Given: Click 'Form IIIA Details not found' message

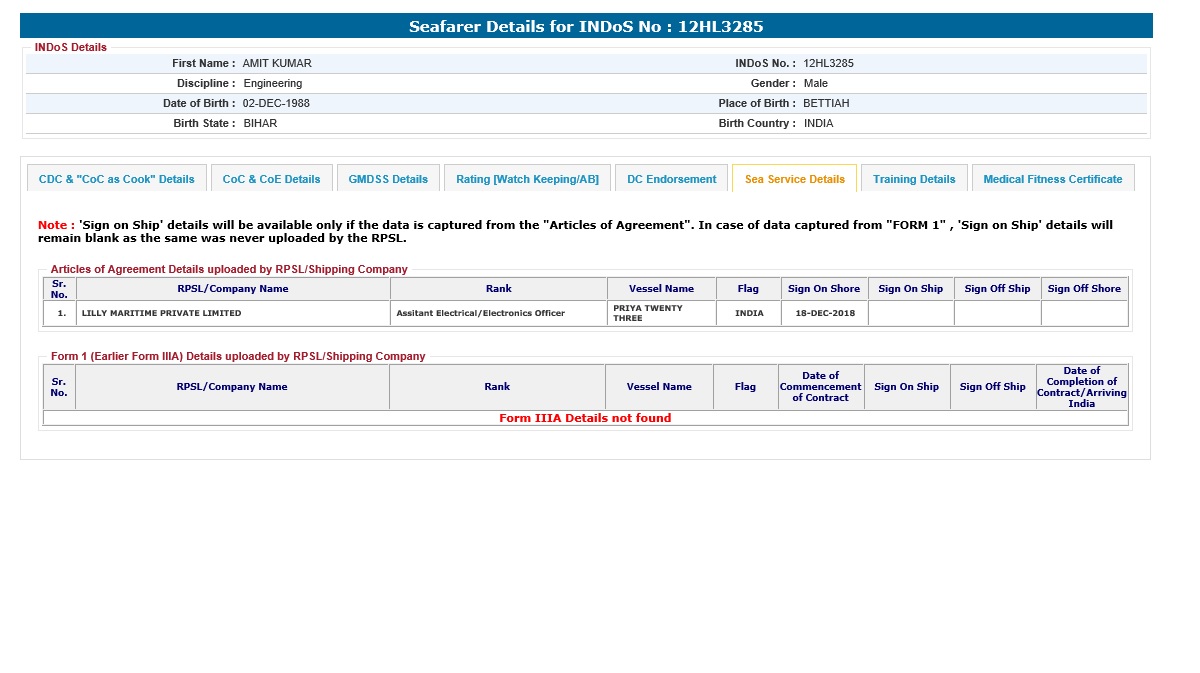Looking at the screenshot, I should click(585, 418).
